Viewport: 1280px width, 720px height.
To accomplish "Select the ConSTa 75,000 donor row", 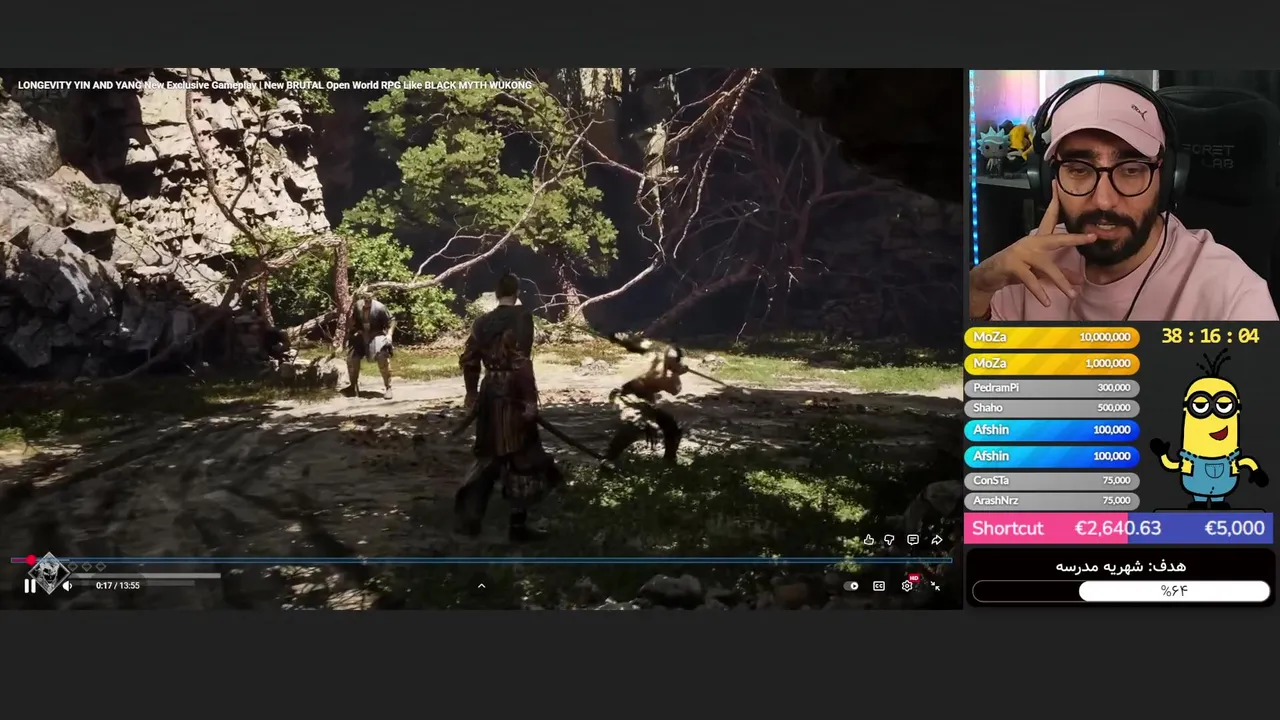I will click(1051, 481).
